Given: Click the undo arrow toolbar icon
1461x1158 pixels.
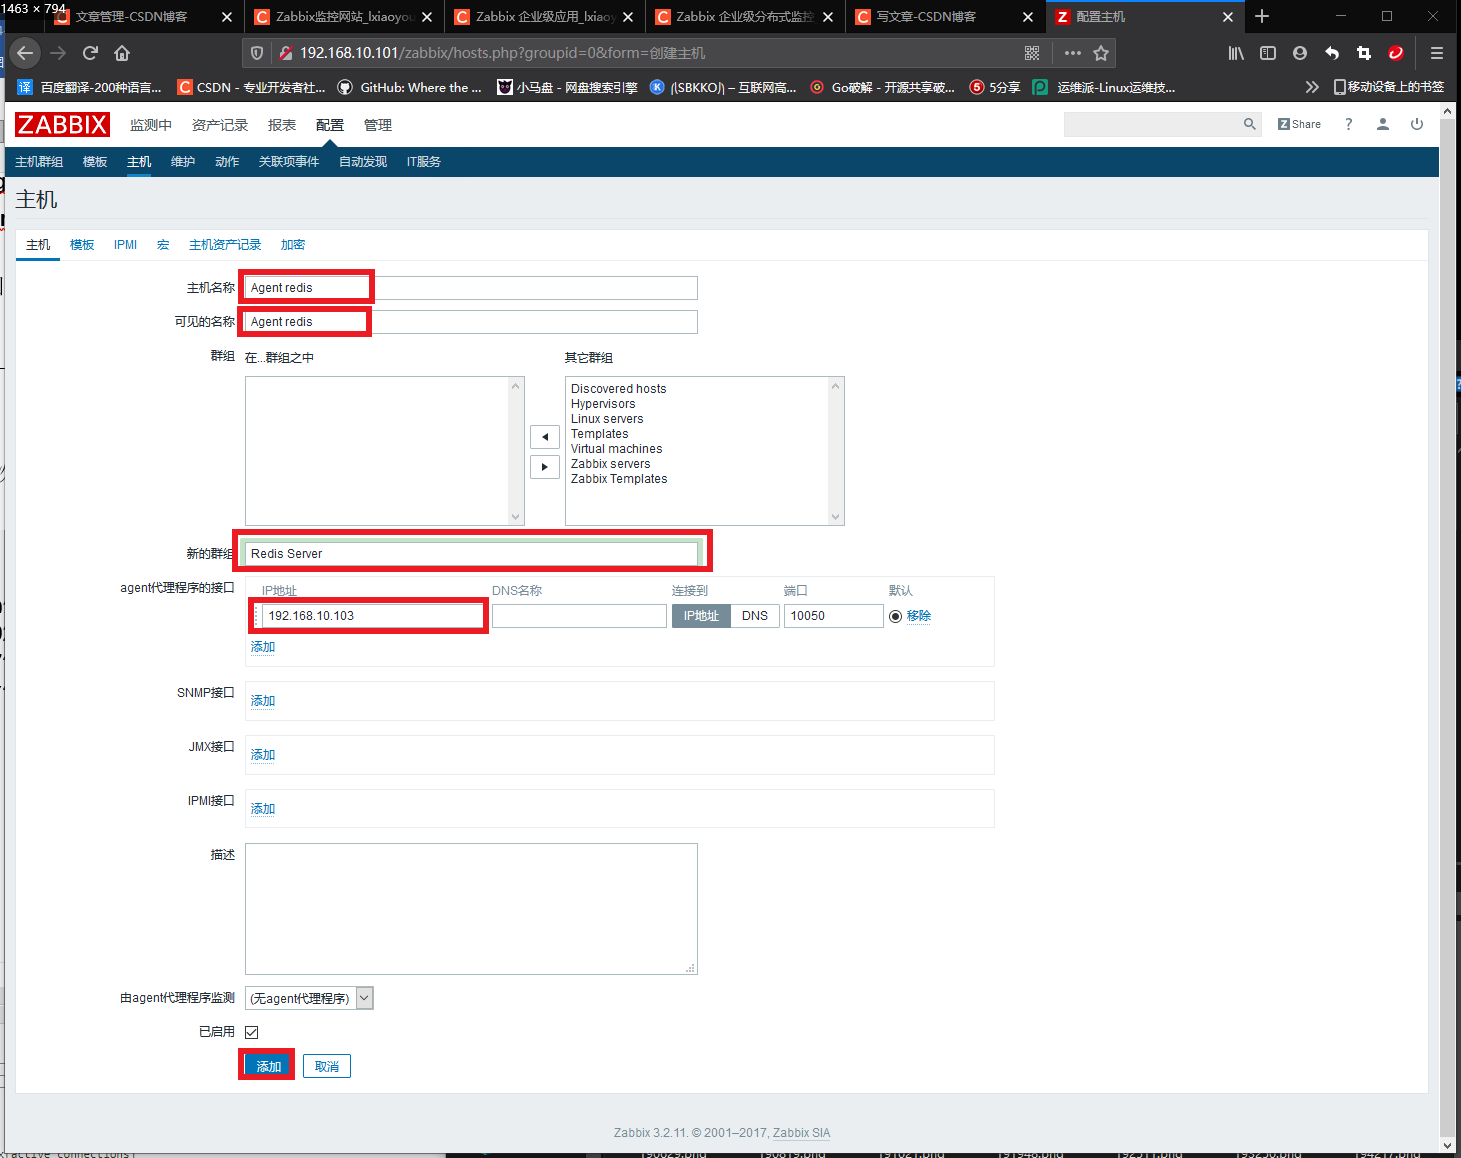Looking at the screenshot, I should click(x=1332, y=53).
